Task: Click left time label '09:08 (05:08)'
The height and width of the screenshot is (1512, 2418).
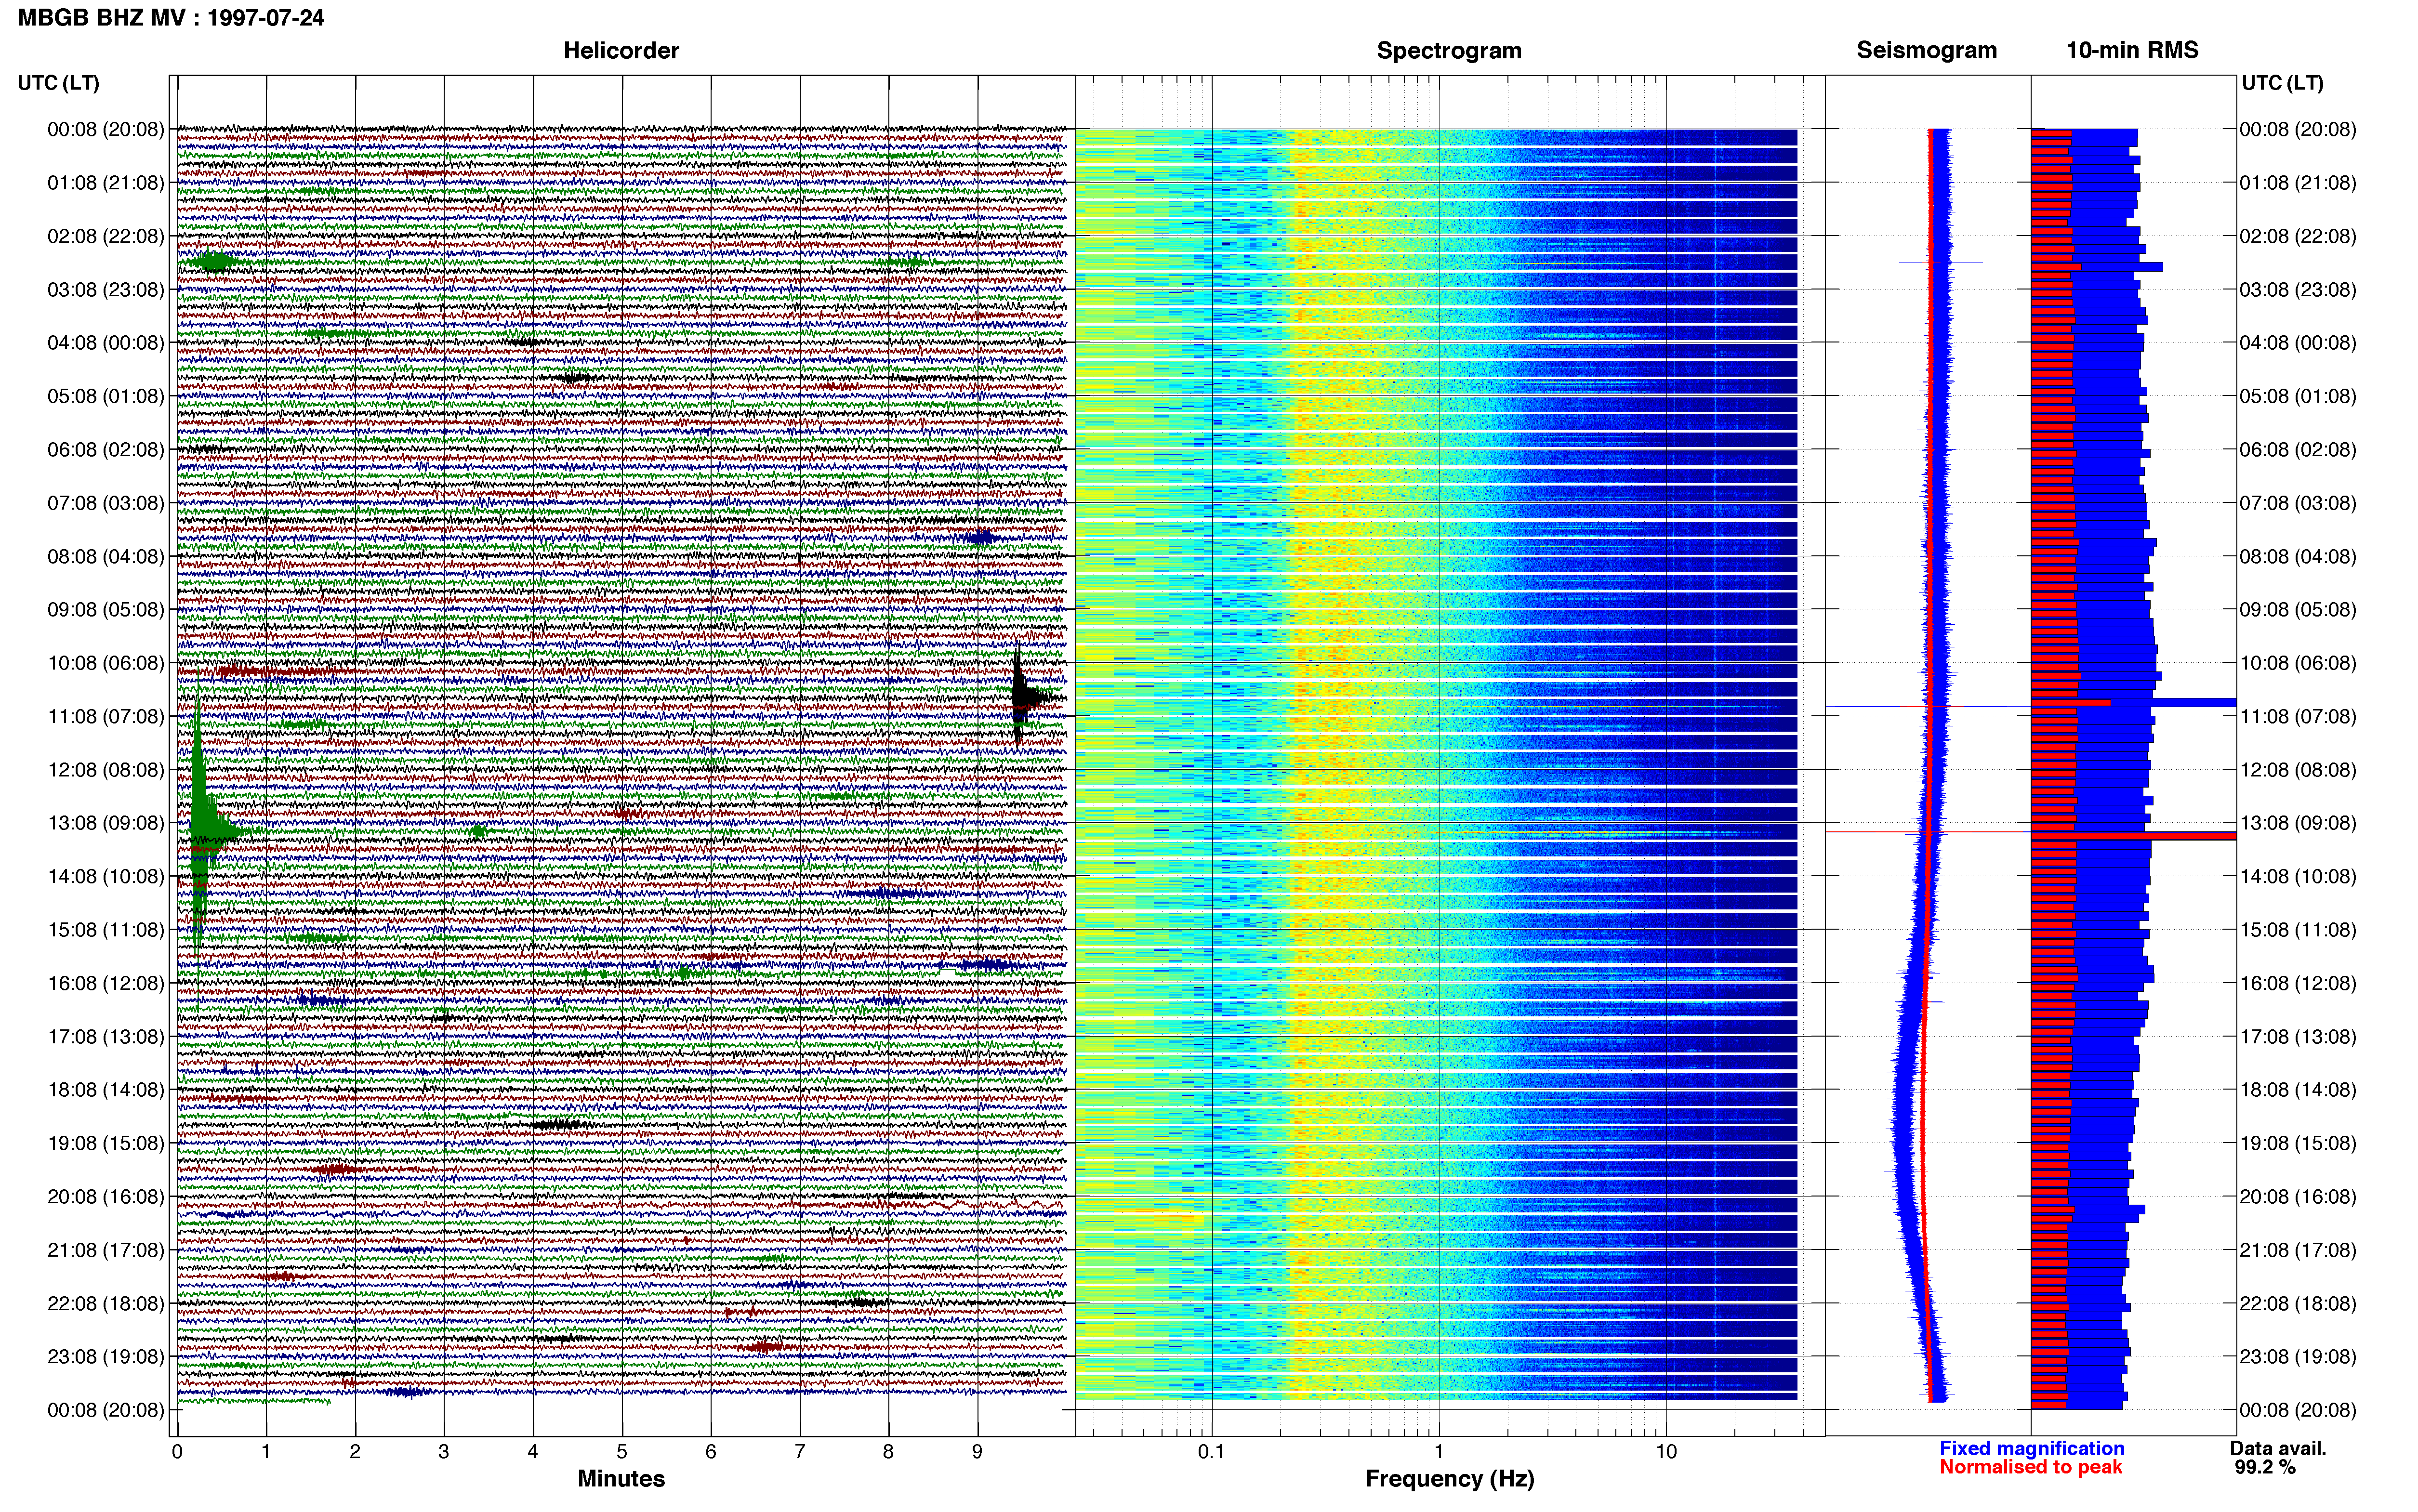Action: tap(105, 609)
